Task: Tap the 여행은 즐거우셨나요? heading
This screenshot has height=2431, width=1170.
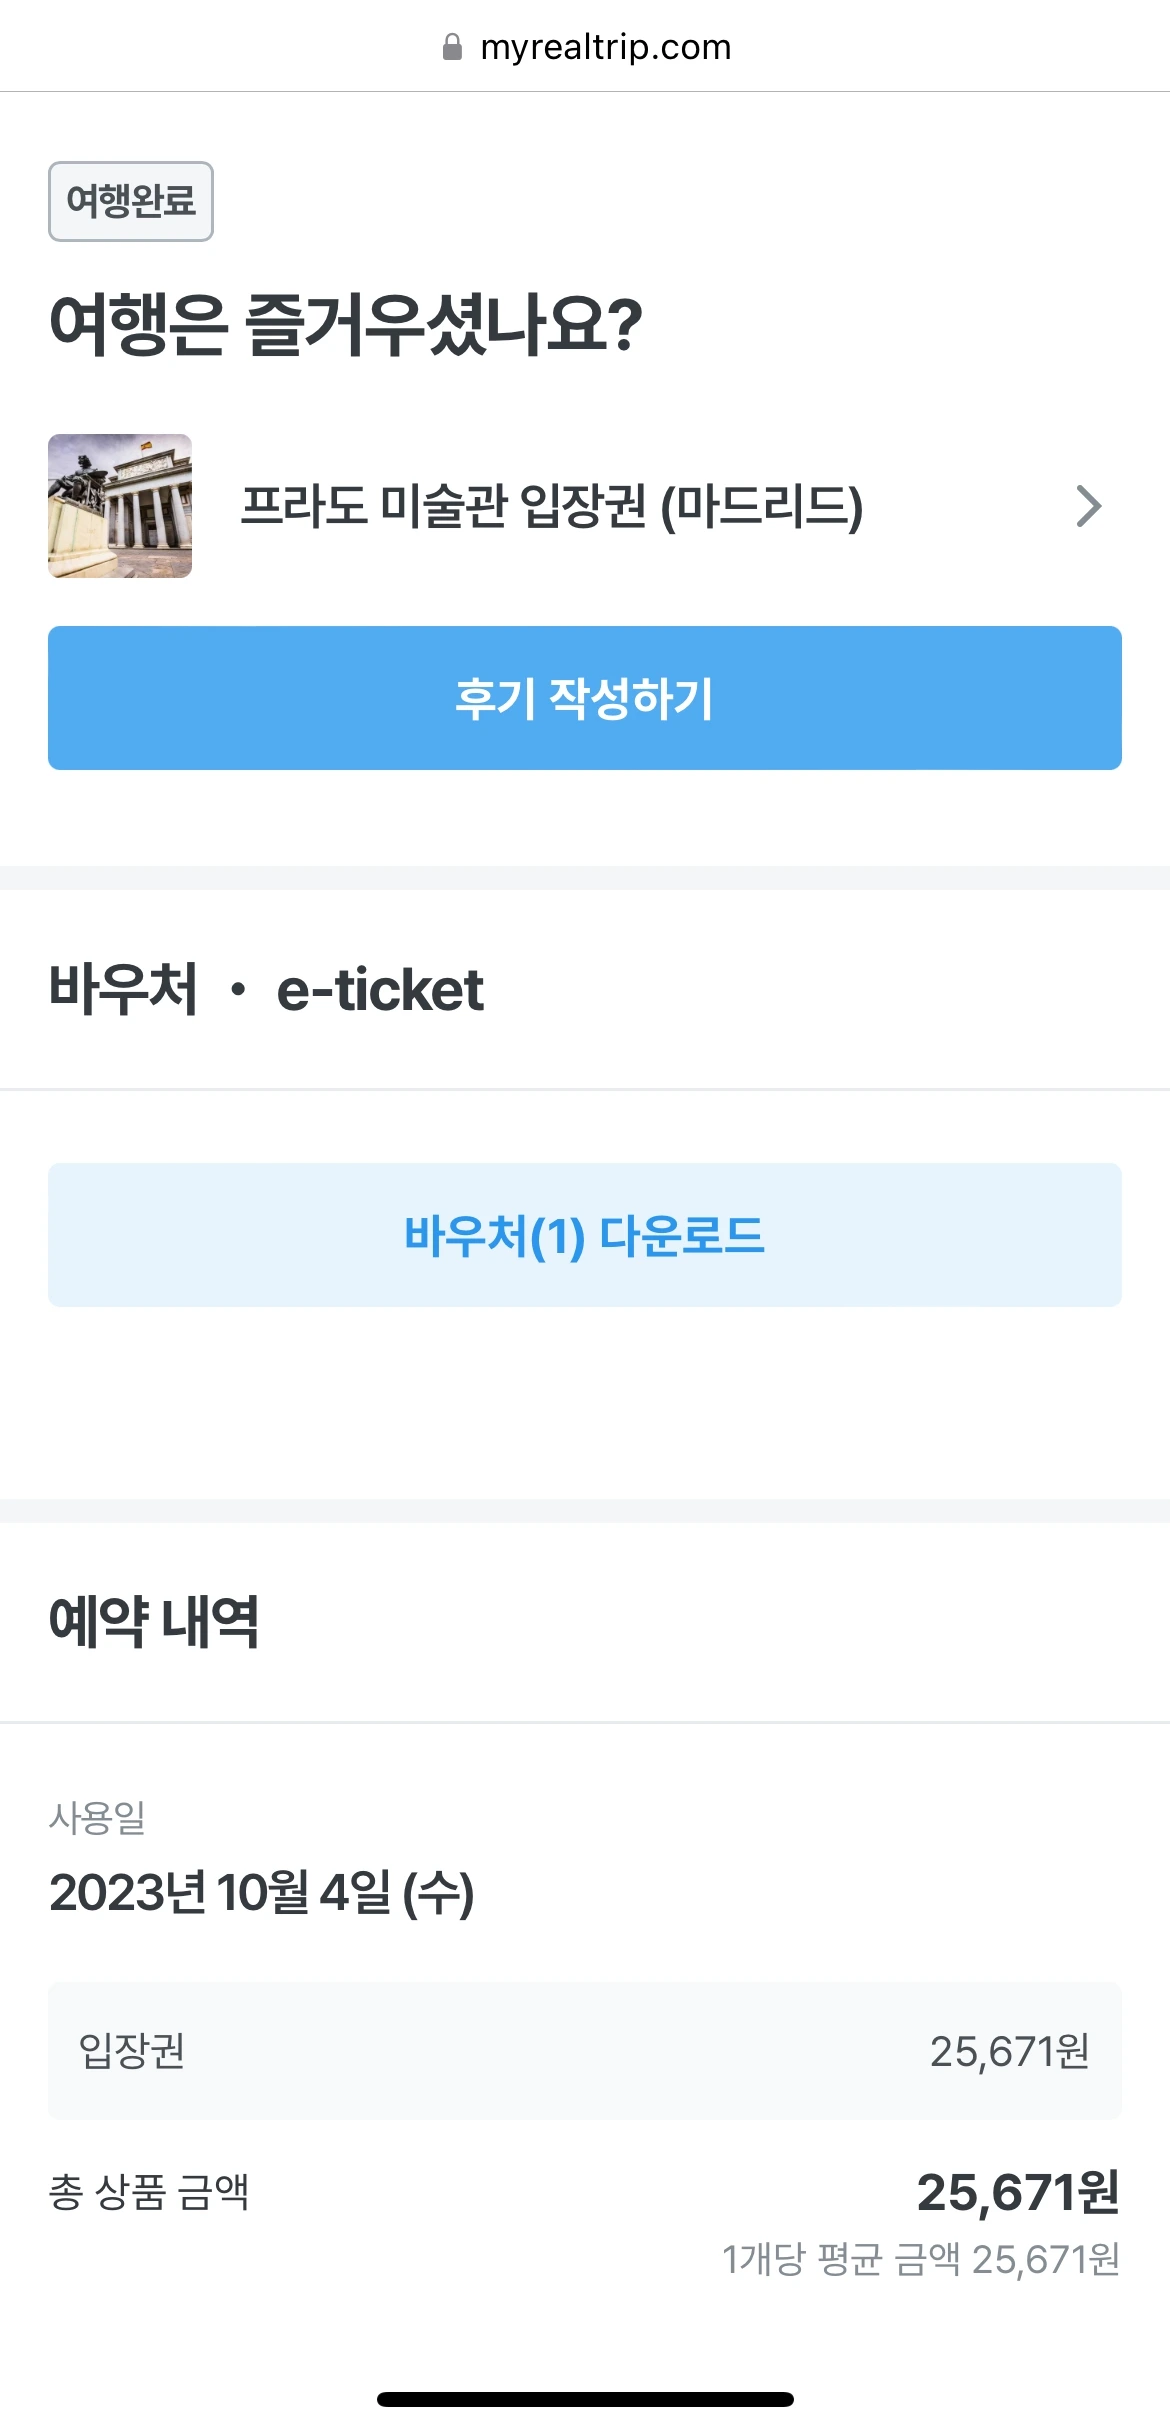Action: pyautogui.click(x=346, y=325)
